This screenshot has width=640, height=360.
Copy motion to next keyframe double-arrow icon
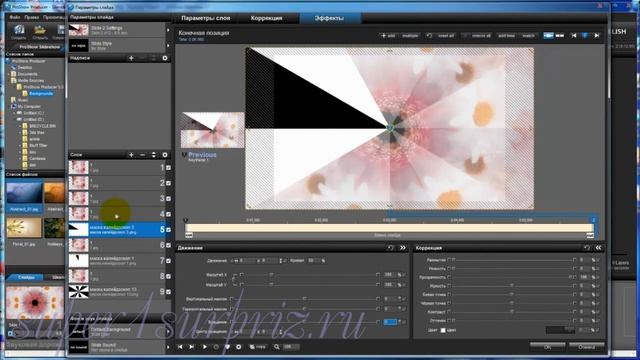(403, 248)
